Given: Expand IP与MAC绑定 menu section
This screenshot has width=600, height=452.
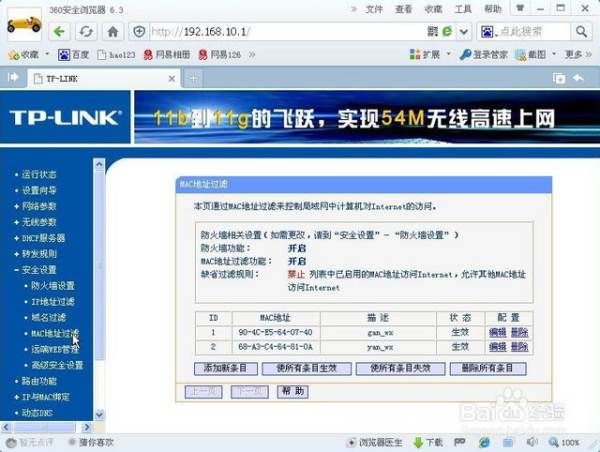Looking at the screenshot, I should coord(45,397).
